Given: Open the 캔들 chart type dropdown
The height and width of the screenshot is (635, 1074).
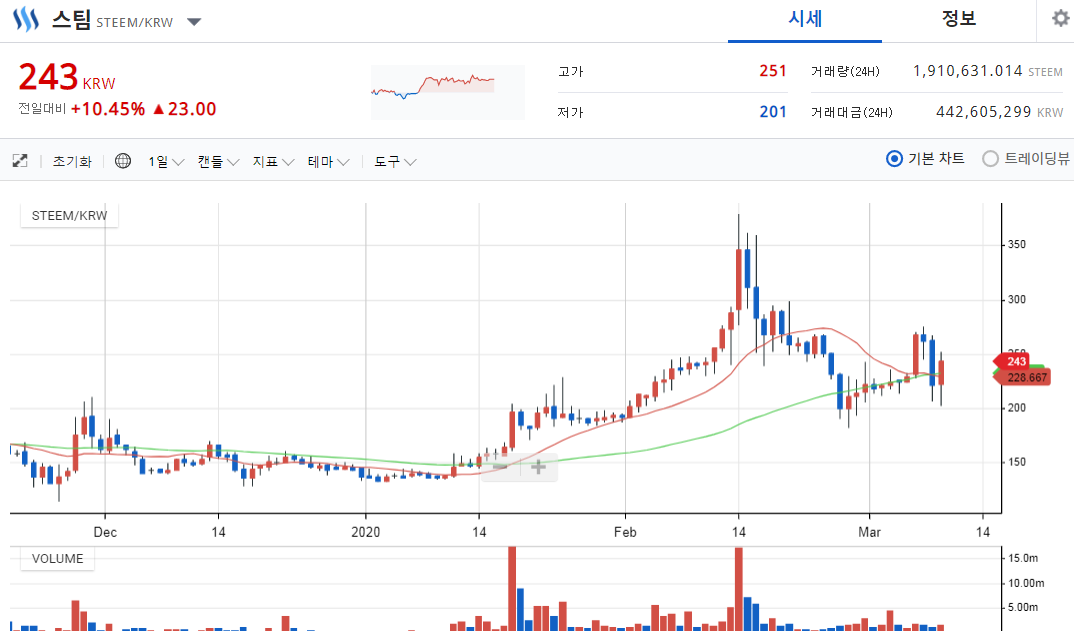Looking at the screenshot, I should (218, 162).
